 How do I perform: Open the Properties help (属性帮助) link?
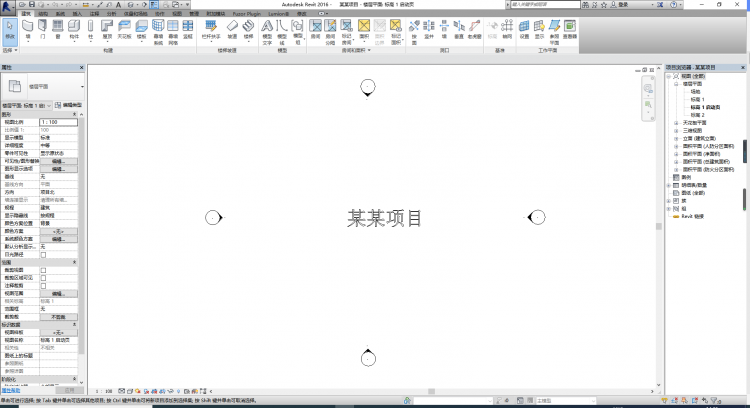click(x=11, y=391)
